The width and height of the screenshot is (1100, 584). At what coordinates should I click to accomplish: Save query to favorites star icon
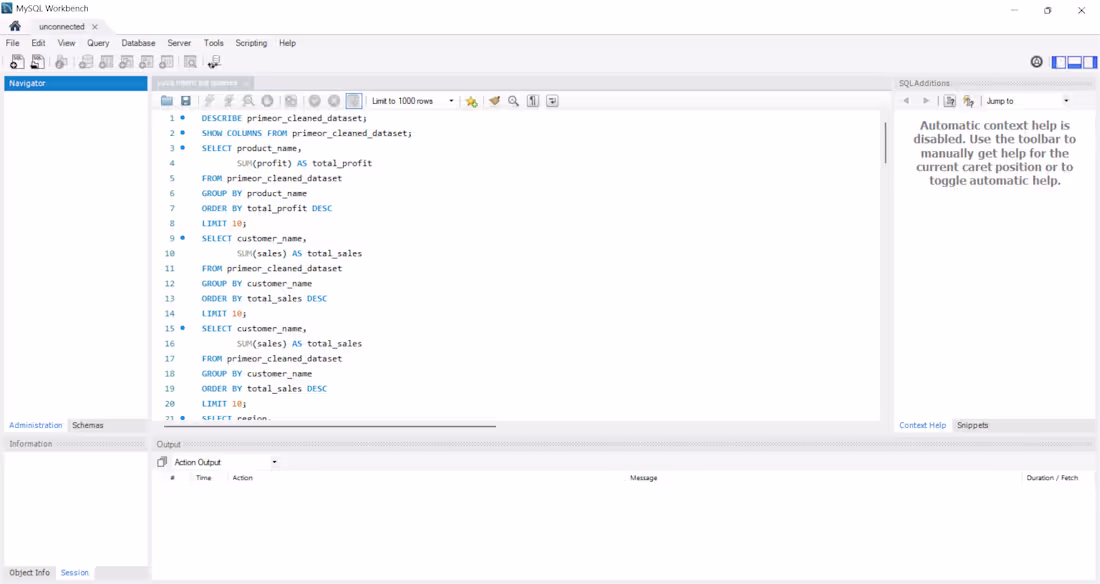point(471,101)
